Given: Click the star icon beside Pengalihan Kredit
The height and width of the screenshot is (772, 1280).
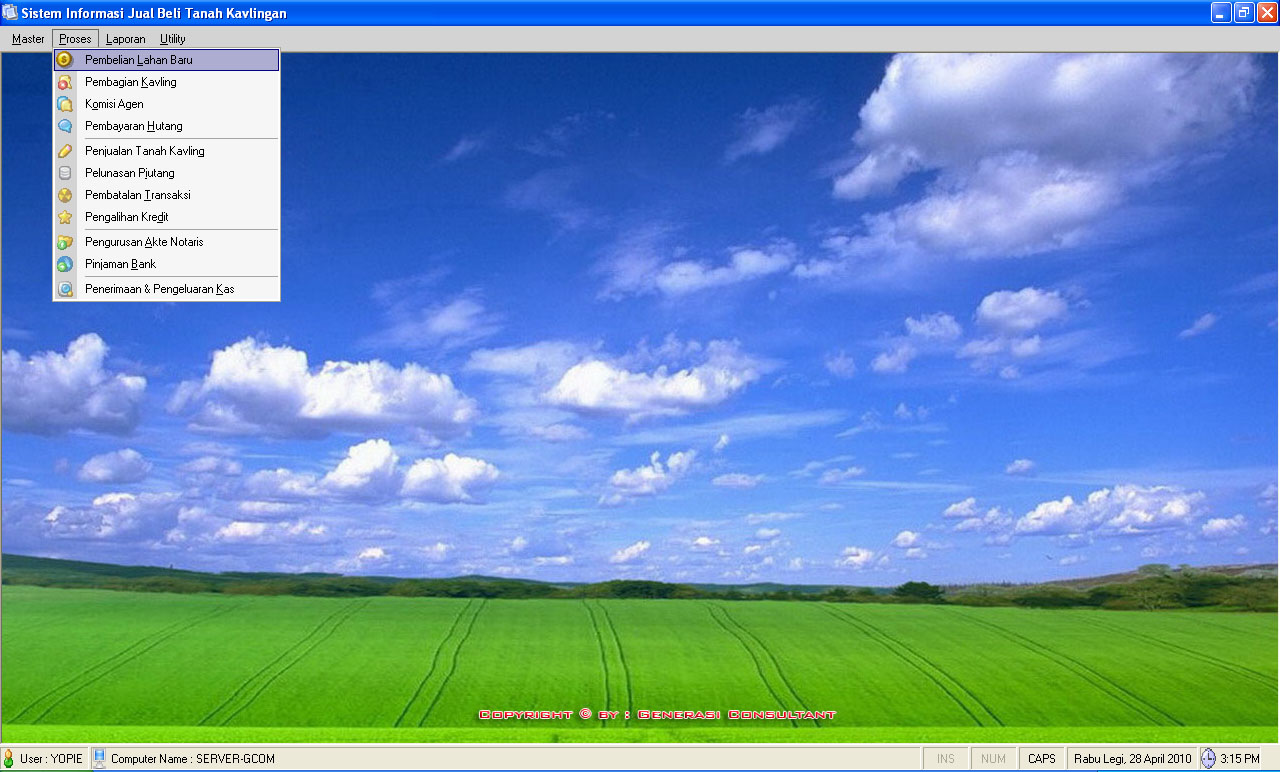Looking at the screenshot, I should coord(65,217).
